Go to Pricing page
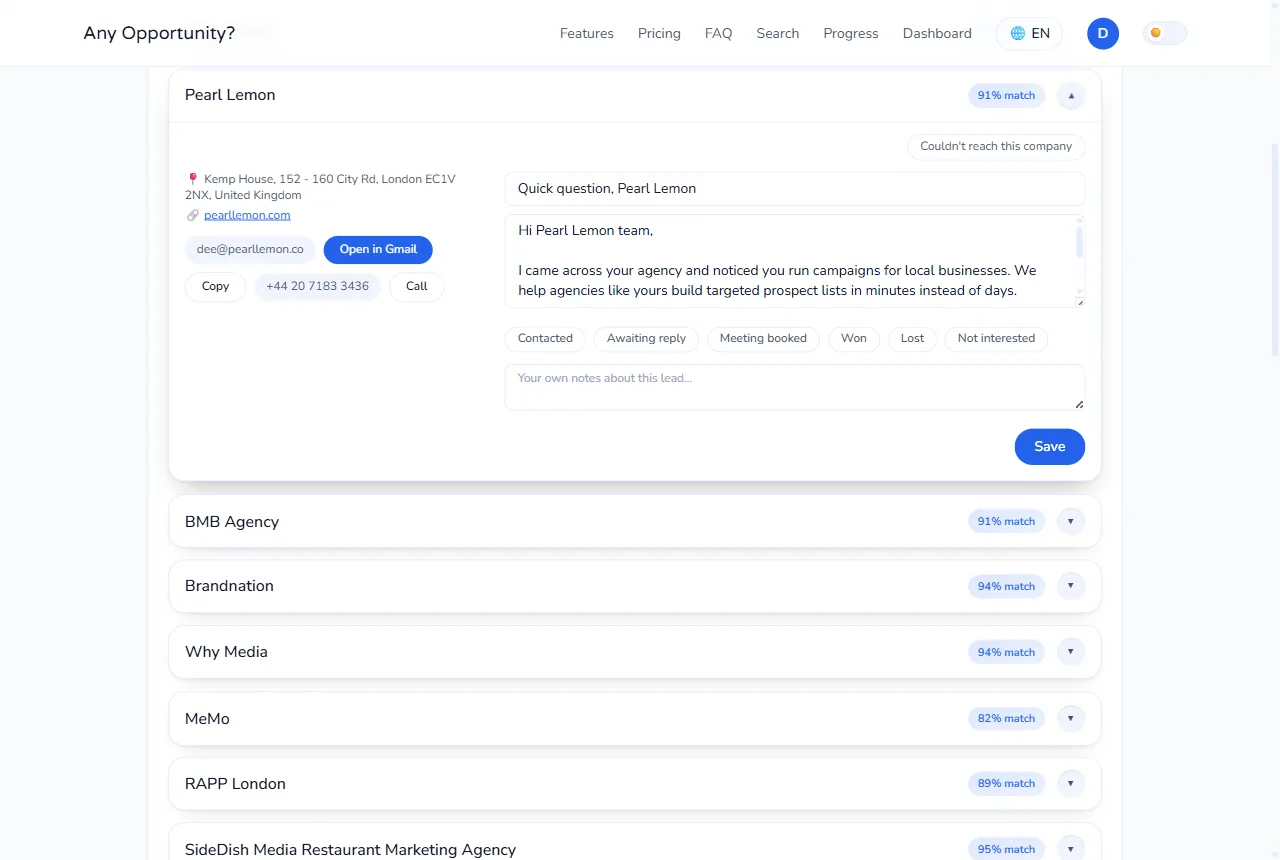Viewport: 1280px width, 860px height. pos(659,33)
